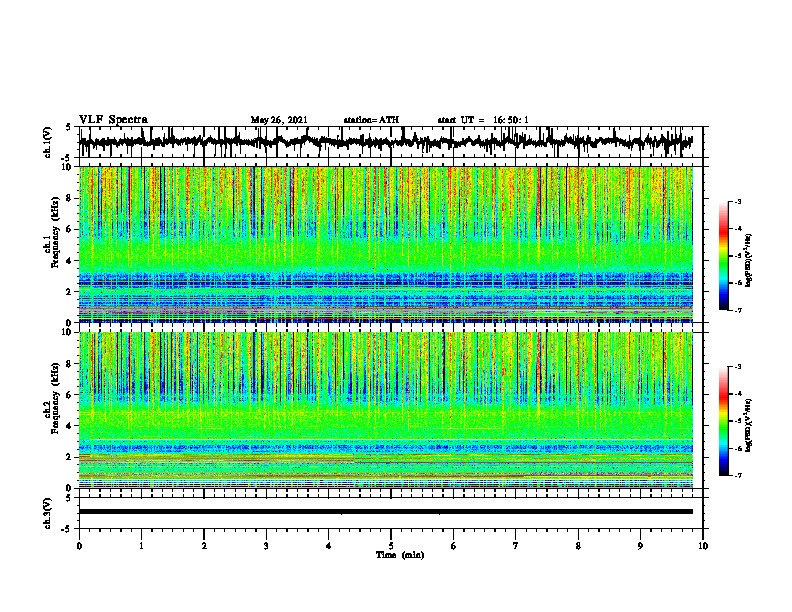Click time axis tick label "9"
The image size is (792, 612).
[640, 546]
